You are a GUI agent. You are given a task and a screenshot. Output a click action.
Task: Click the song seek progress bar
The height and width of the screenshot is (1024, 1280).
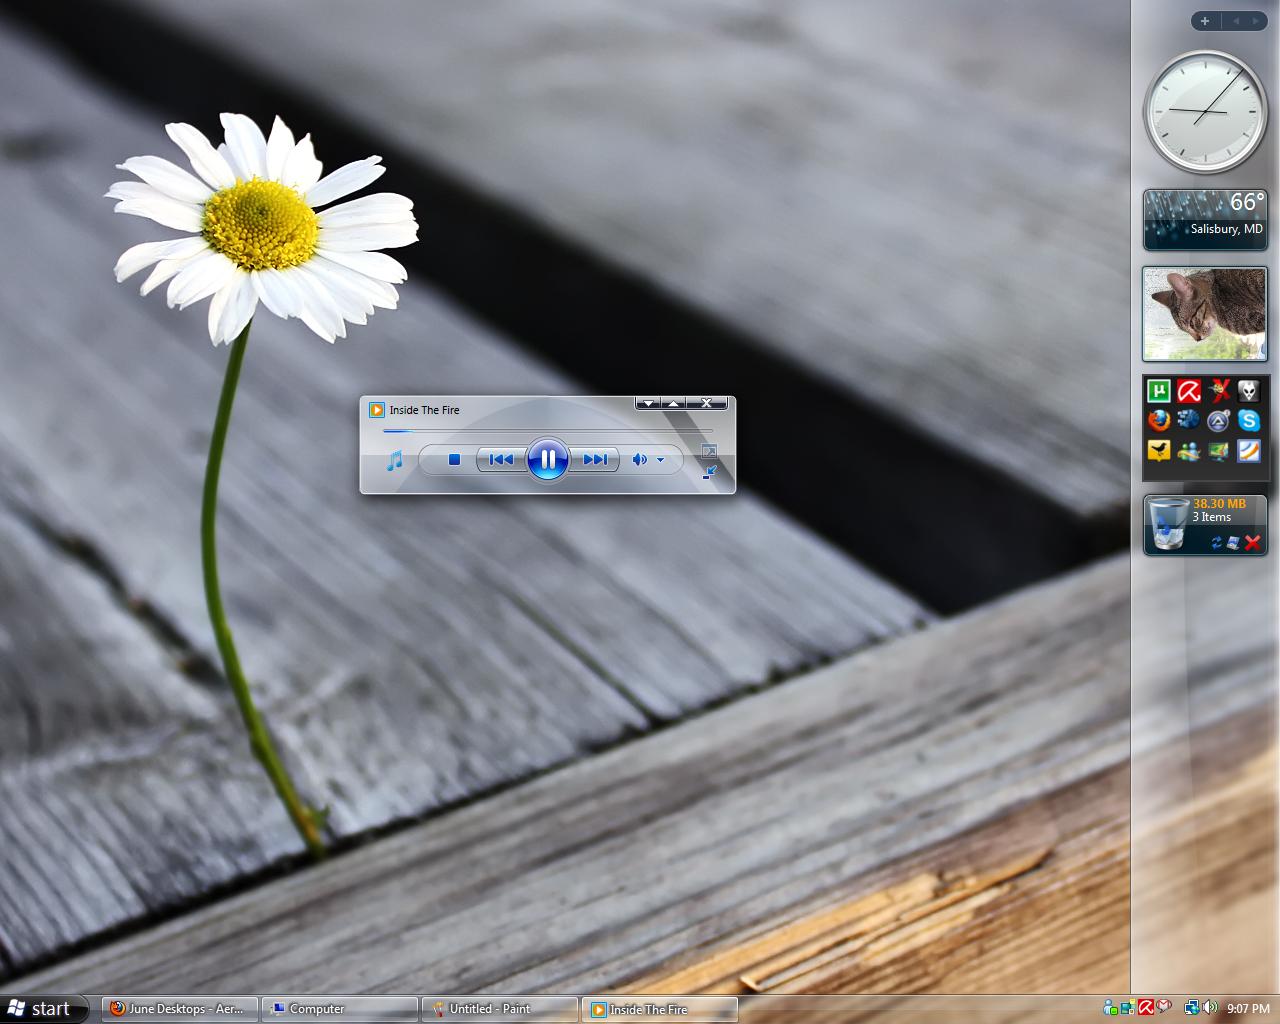pos(547,431)
